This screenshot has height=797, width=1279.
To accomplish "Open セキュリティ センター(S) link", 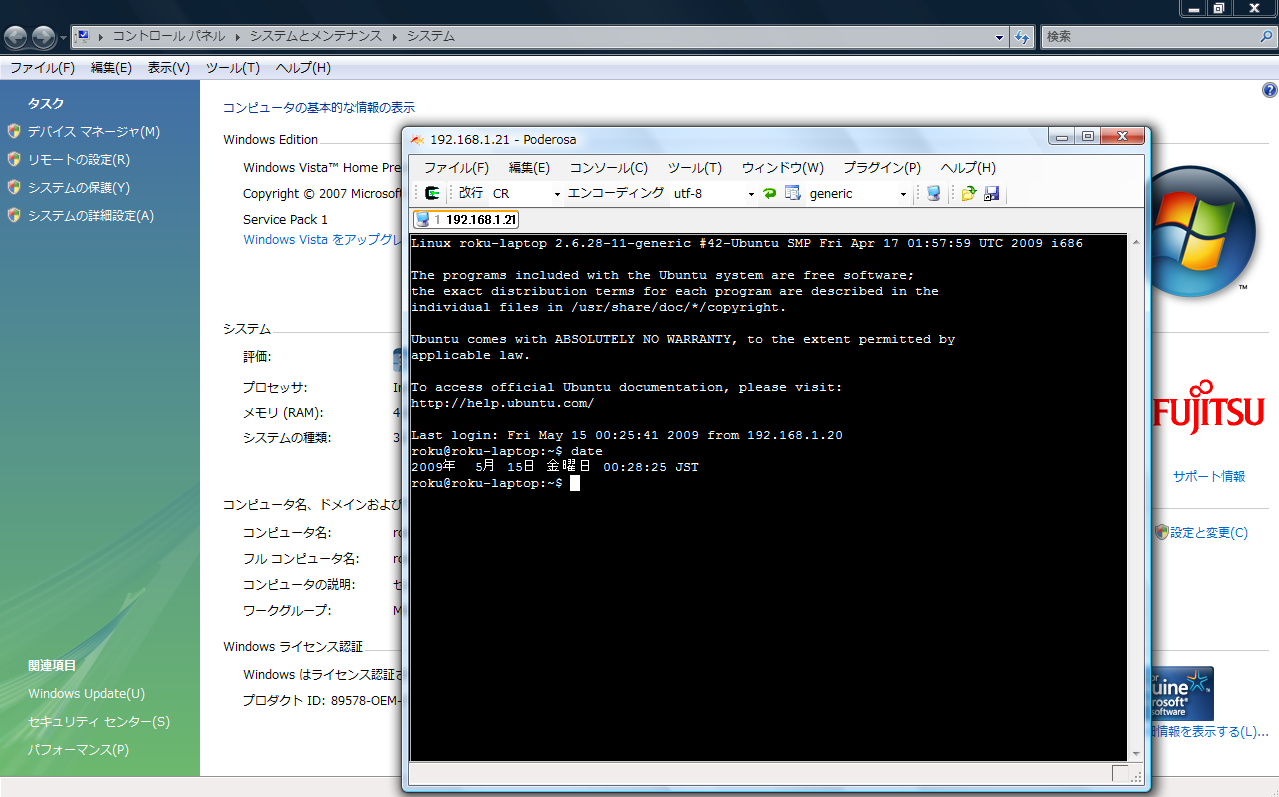I will pos(99,721).
